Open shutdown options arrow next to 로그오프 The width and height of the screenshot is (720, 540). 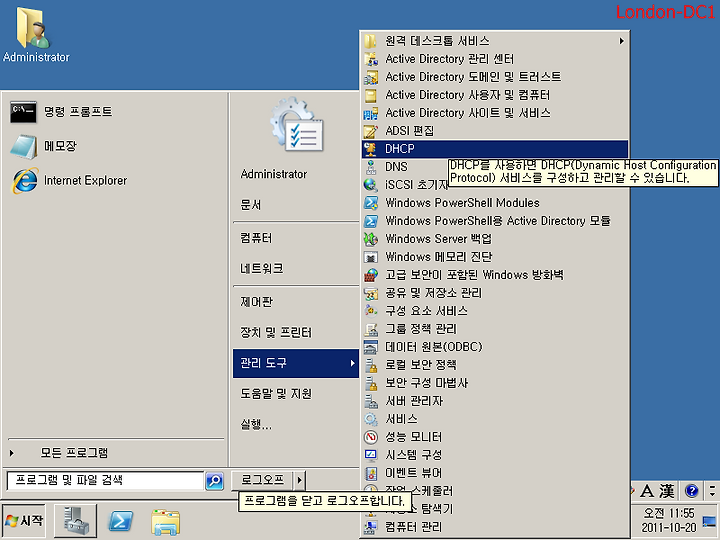point(299,480)
